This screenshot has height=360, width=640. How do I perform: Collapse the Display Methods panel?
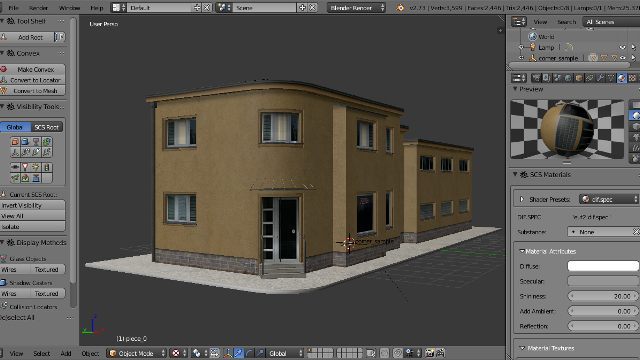point(2,242)
